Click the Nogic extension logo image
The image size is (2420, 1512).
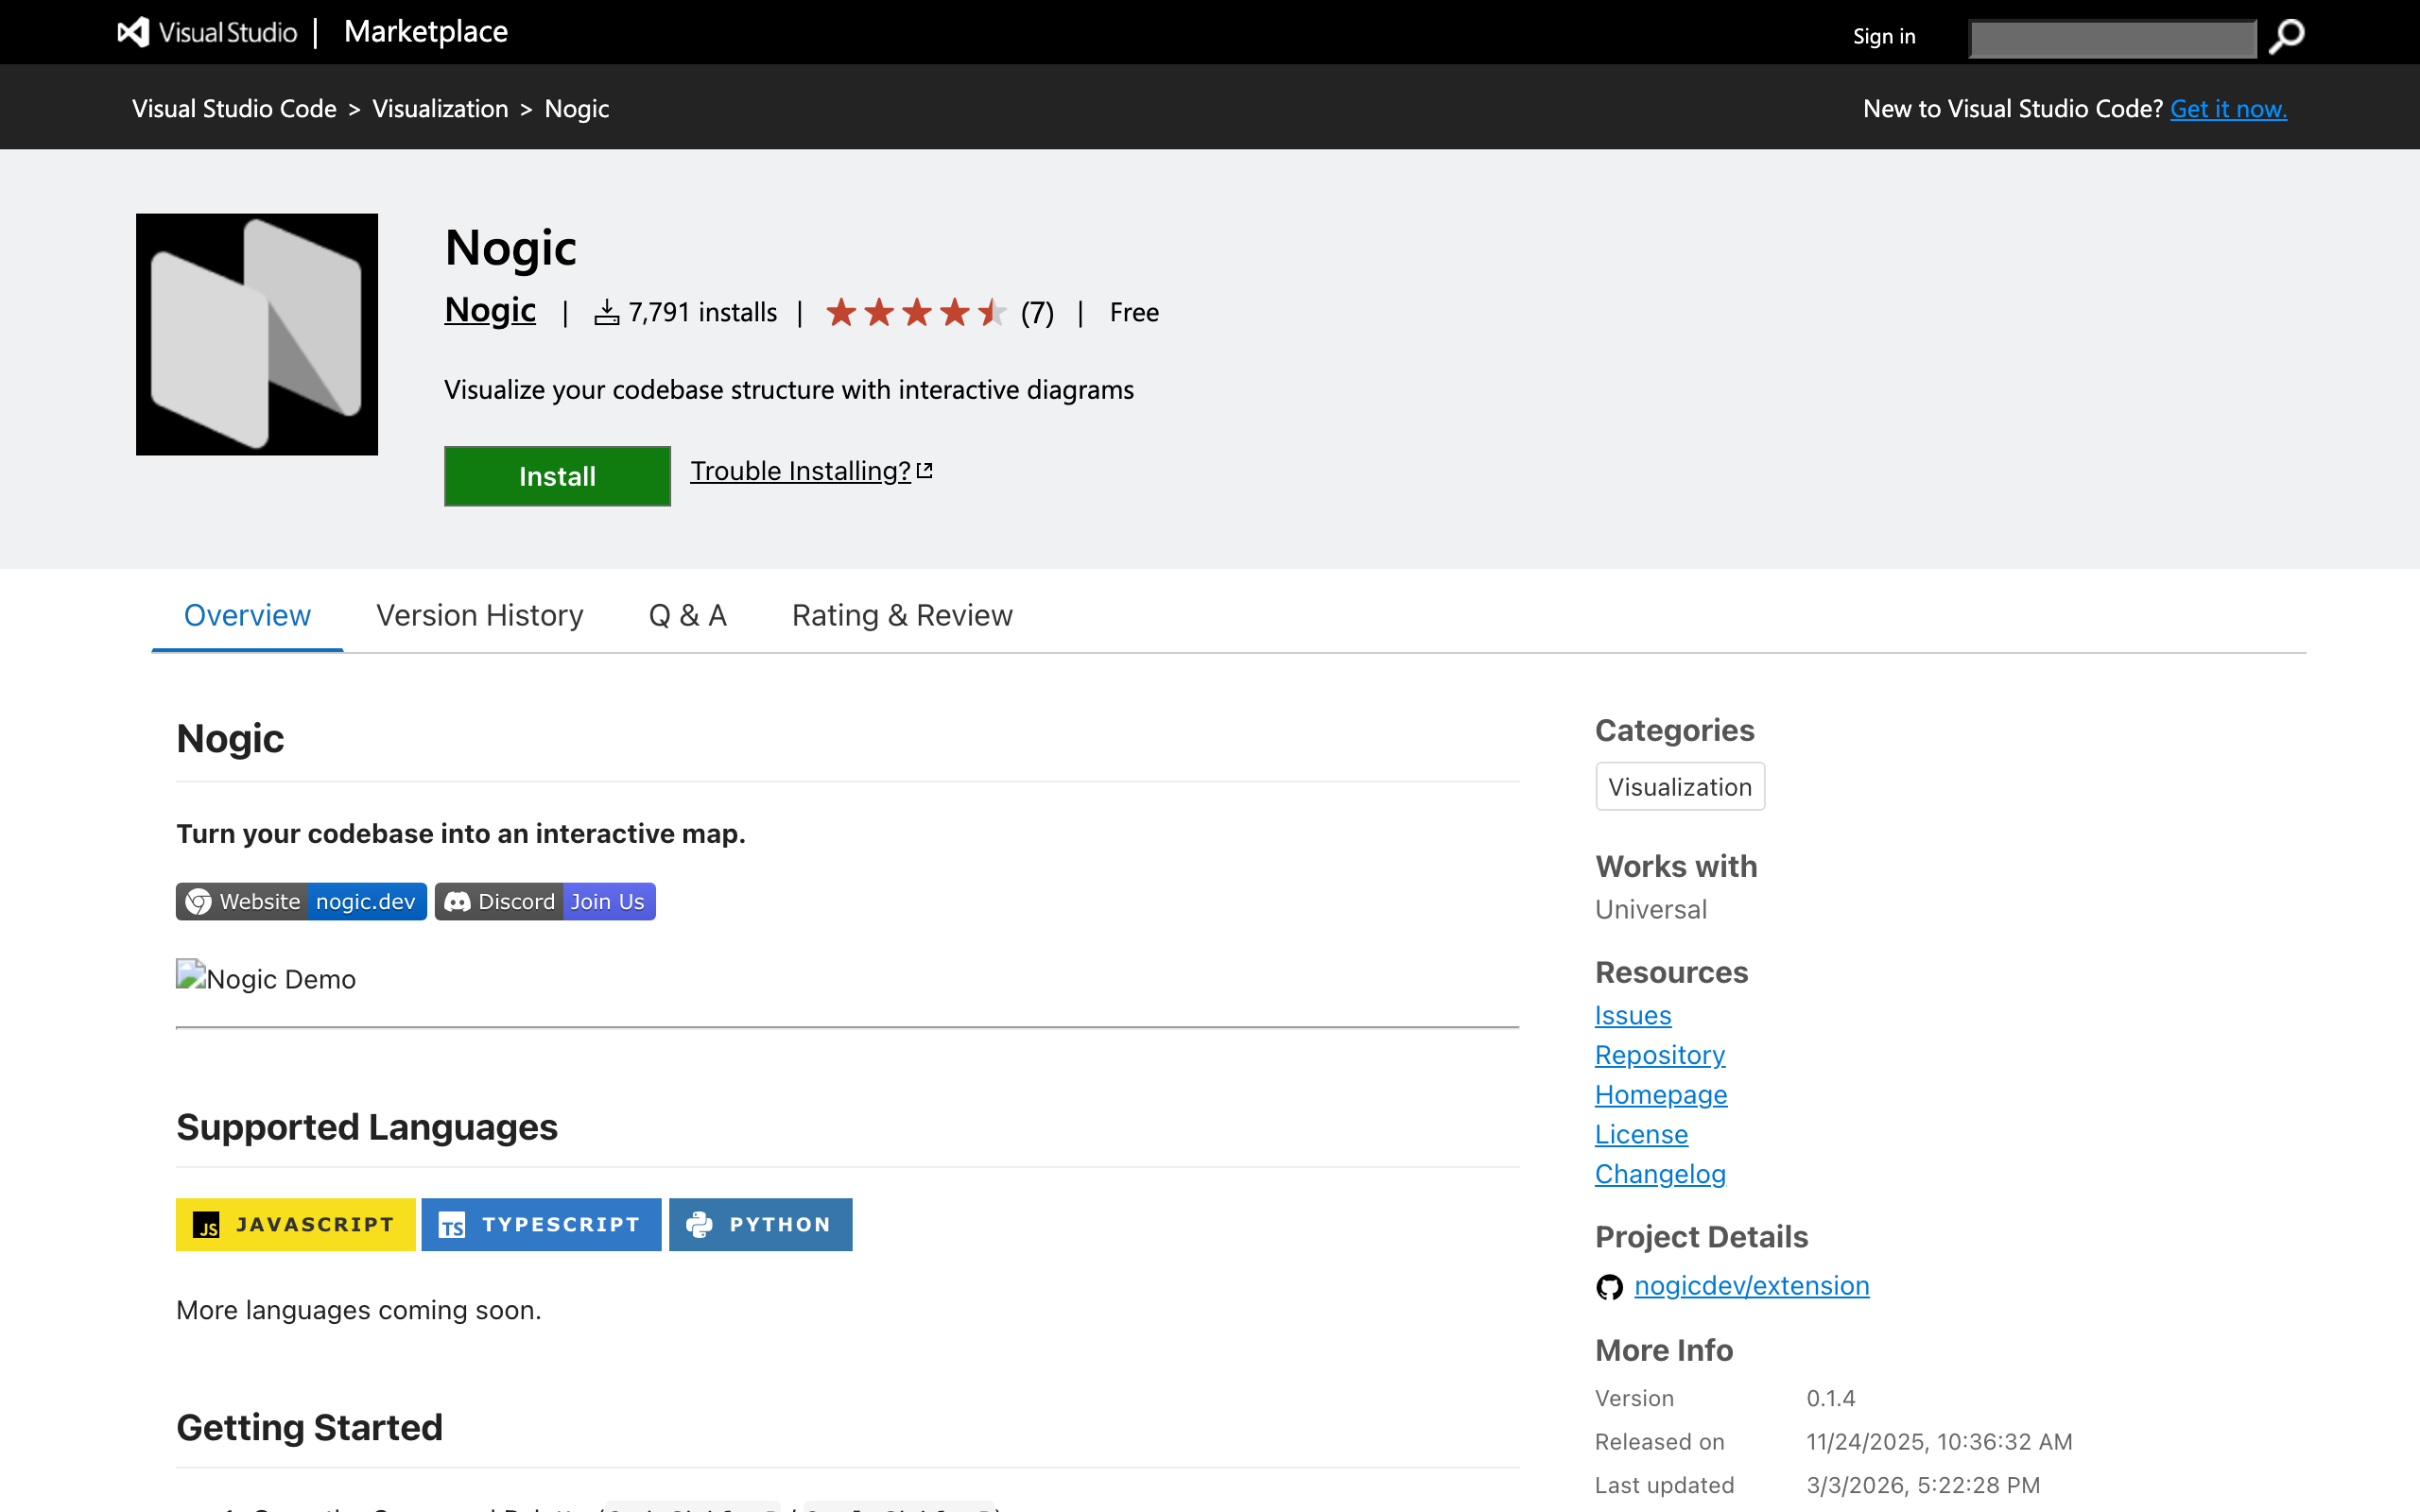[257, 334]
